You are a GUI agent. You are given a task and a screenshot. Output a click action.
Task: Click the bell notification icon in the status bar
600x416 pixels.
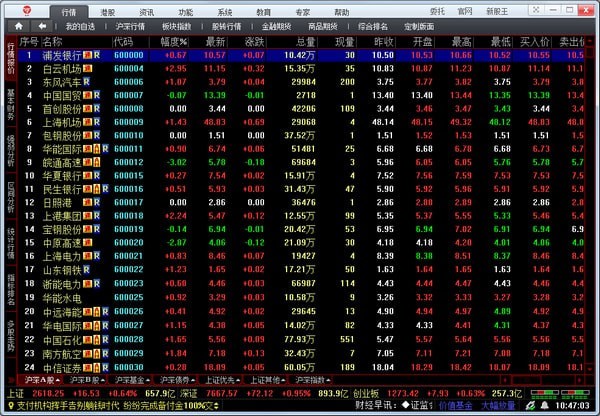coord(544,406)
